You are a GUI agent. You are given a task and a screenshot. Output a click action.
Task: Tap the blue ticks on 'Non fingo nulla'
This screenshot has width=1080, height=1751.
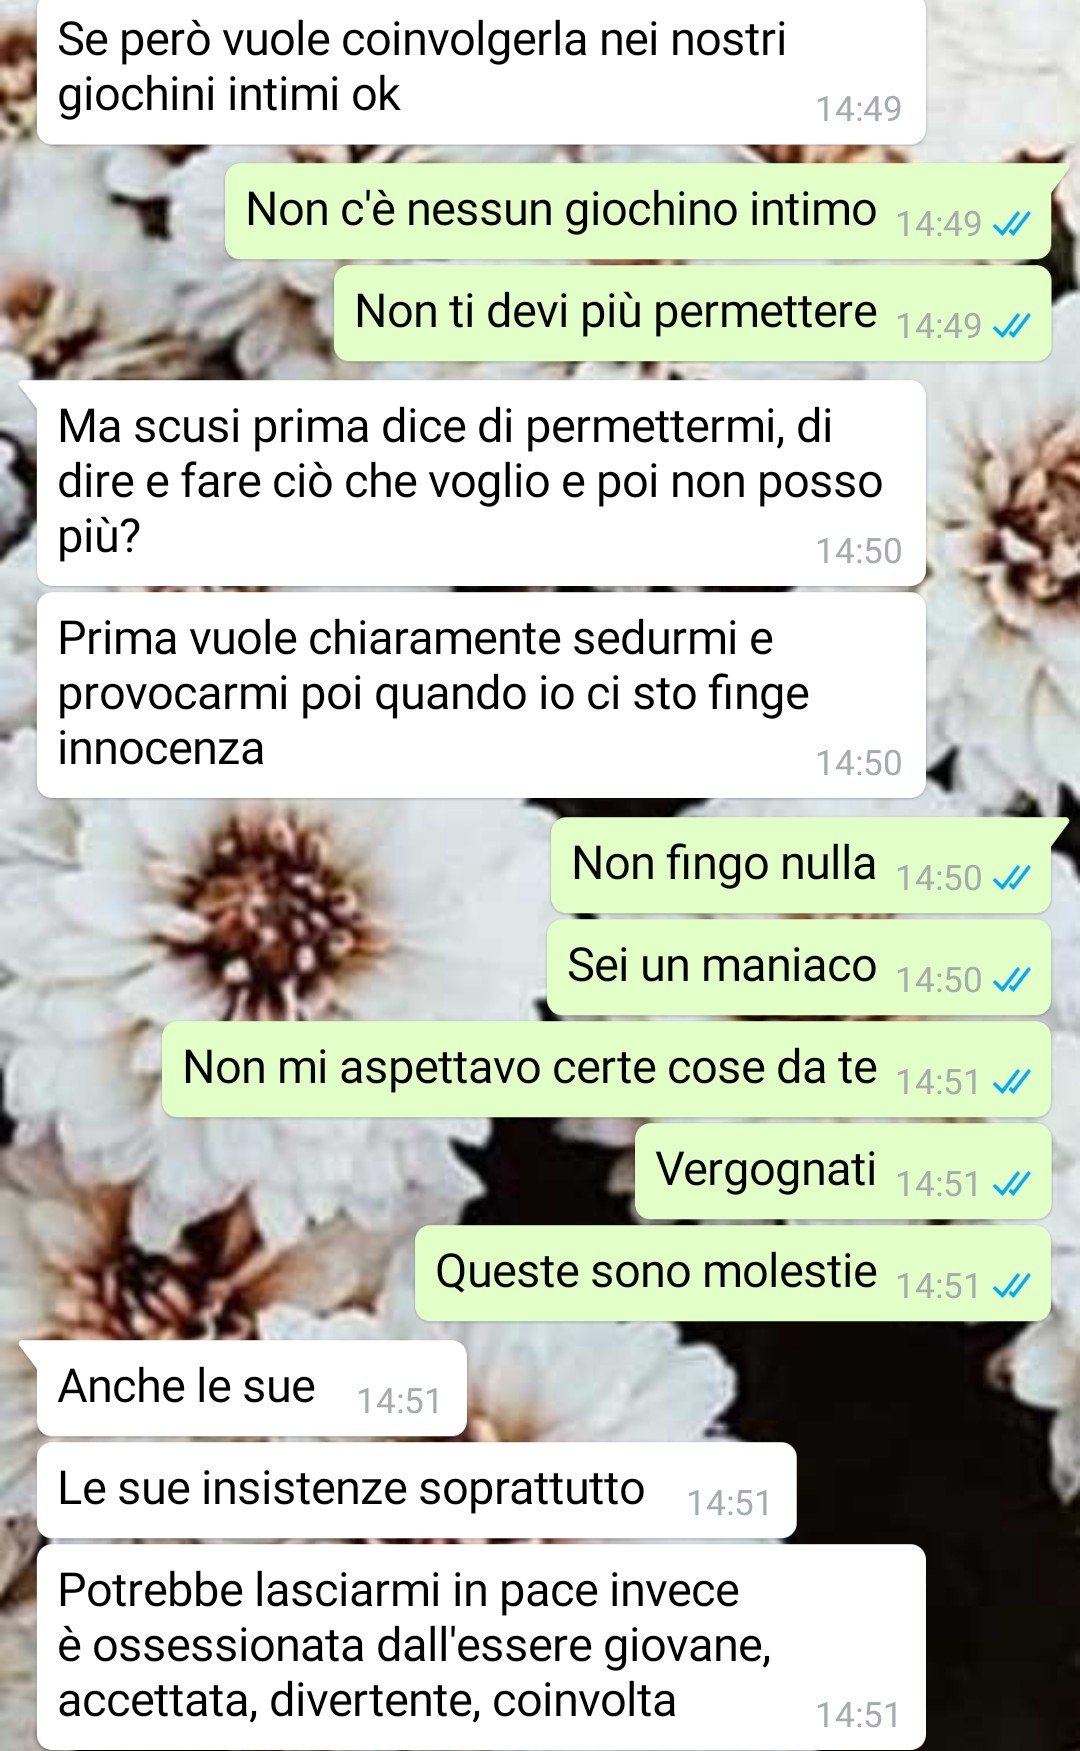1011,879
